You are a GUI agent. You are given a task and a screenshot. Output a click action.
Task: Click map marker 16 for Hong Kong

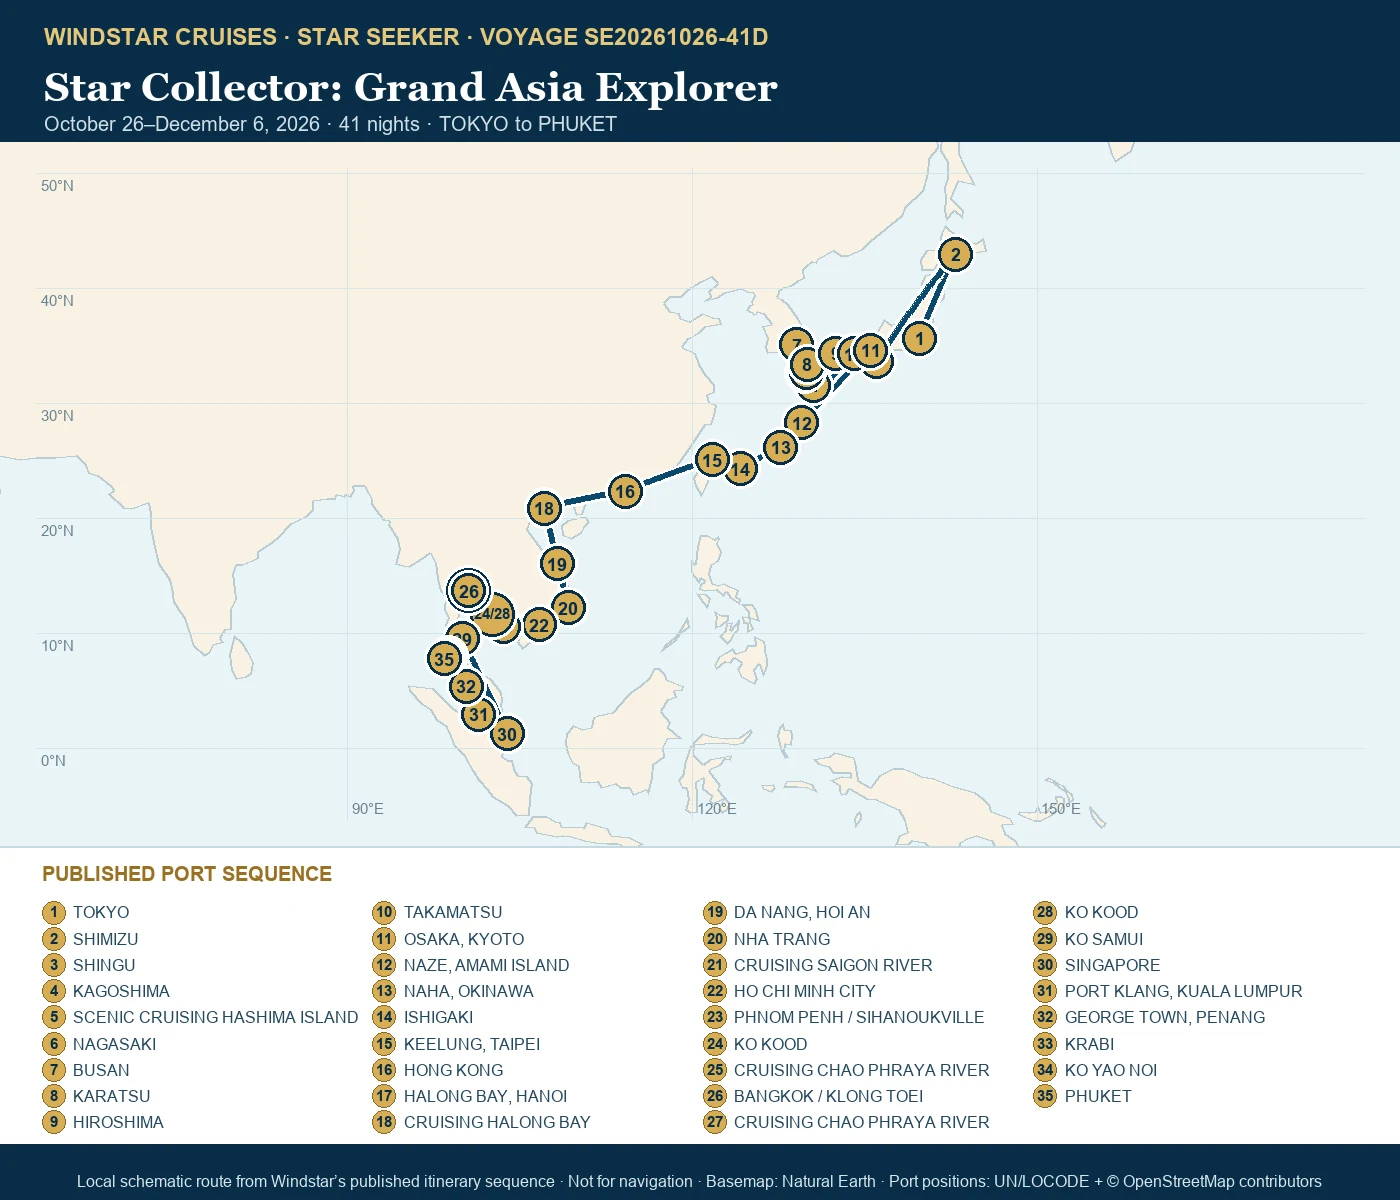pyautogui.click(x=625, y=492)
